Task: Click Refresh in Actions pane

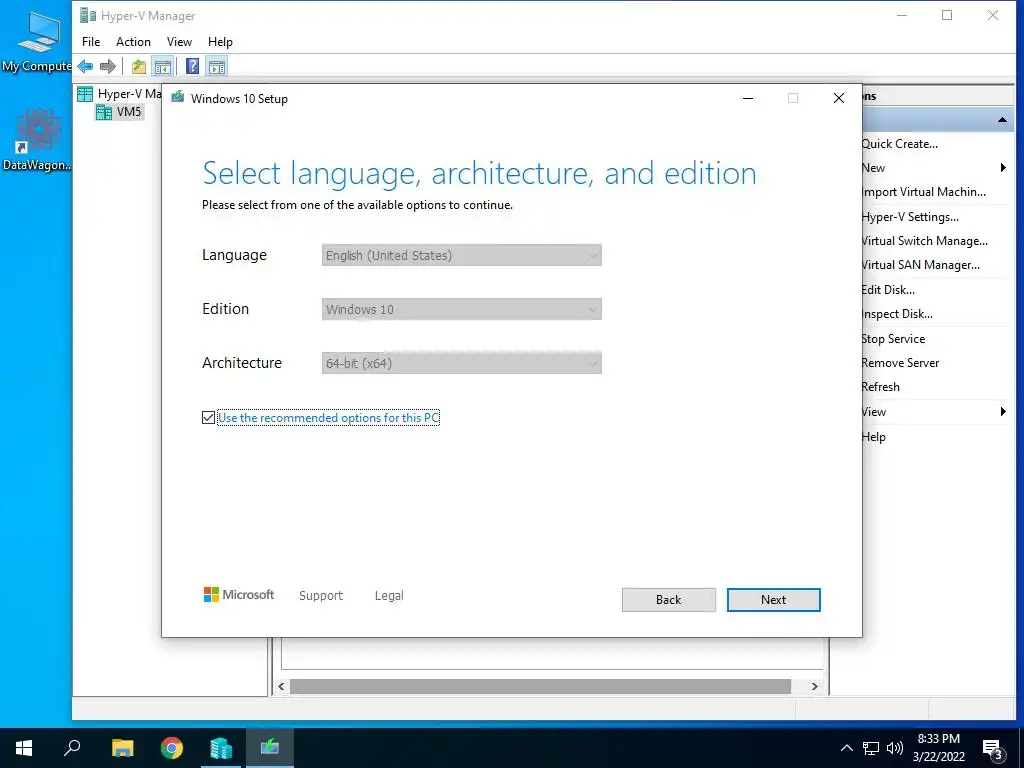Action: (881, 387)
